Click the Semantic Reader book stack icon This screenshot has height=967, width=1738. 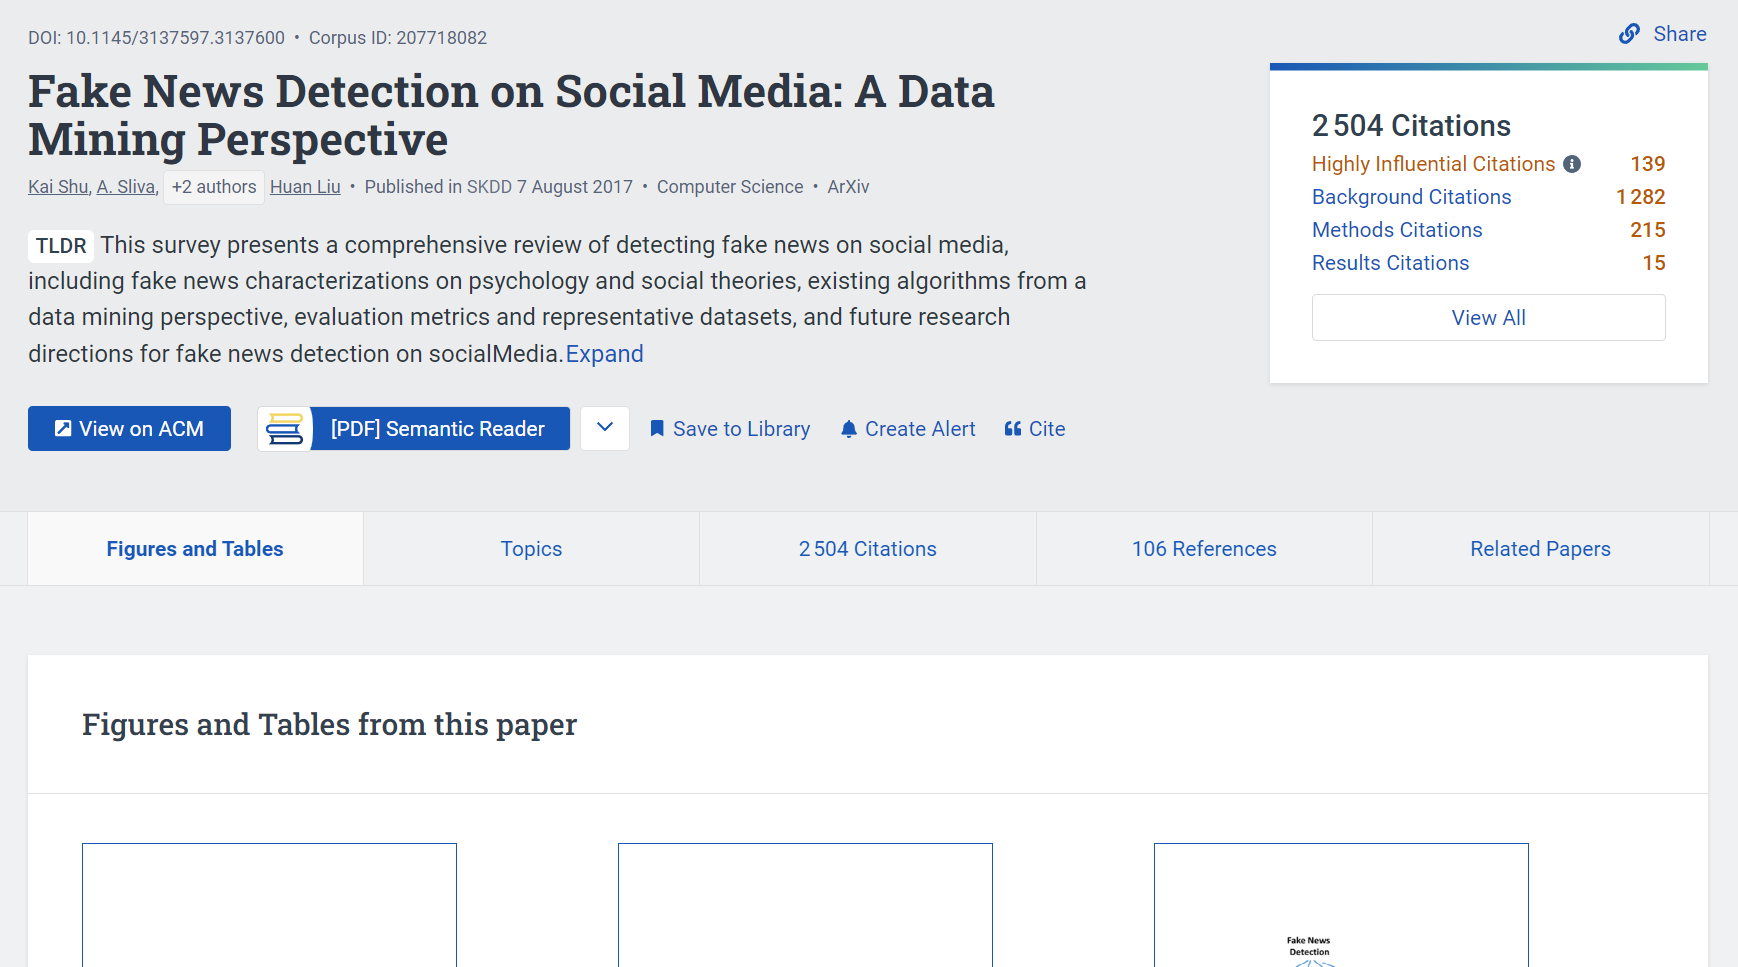pyautogui.click(x=285, y=429)
